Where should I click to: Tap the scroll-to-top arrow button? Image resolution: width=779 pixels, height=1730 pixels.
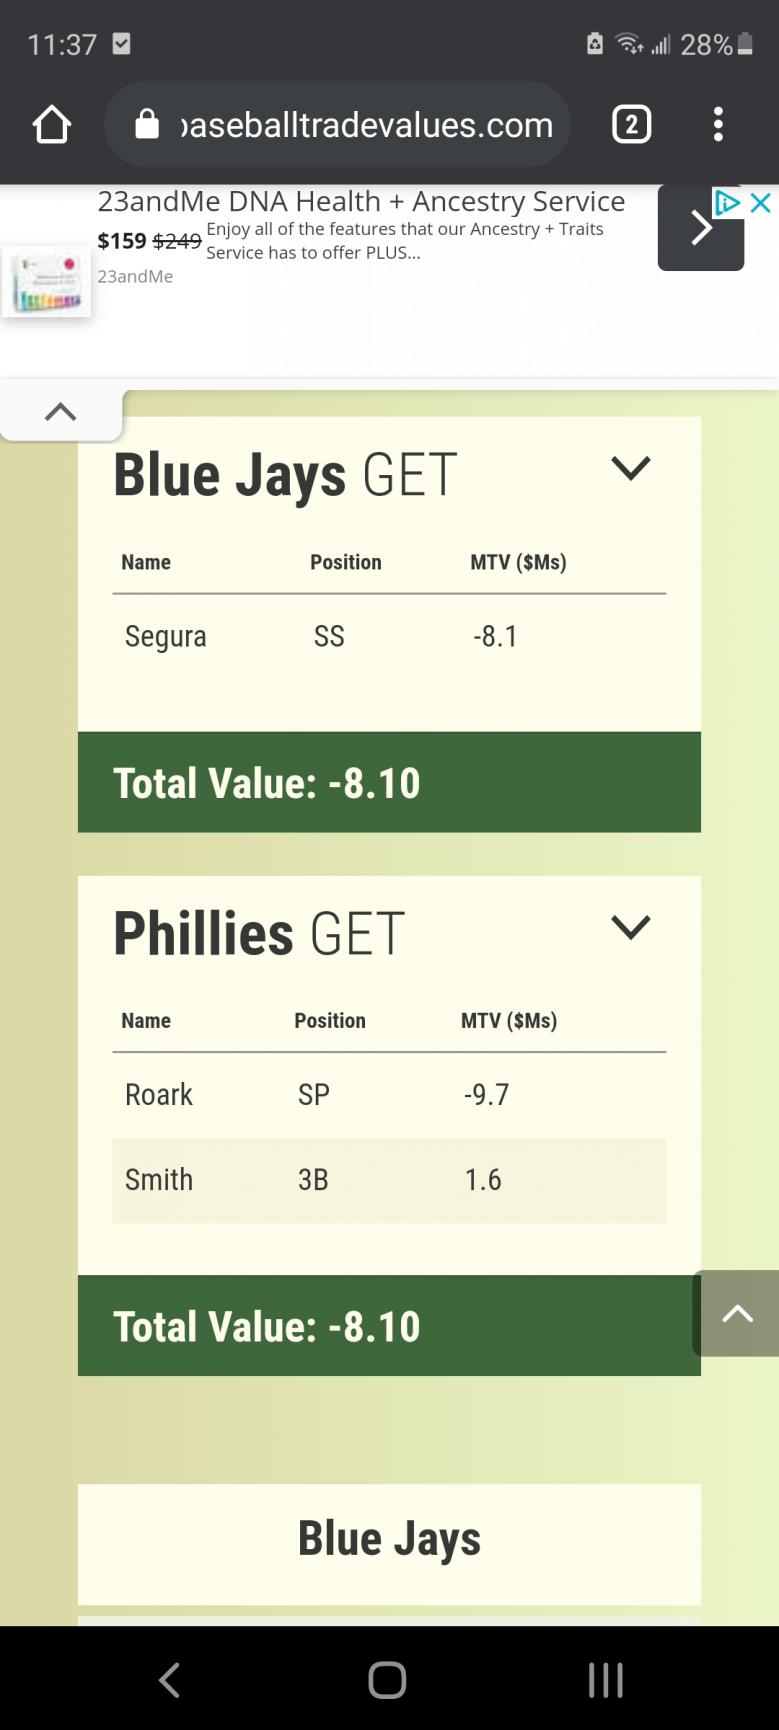point(737,1313)
